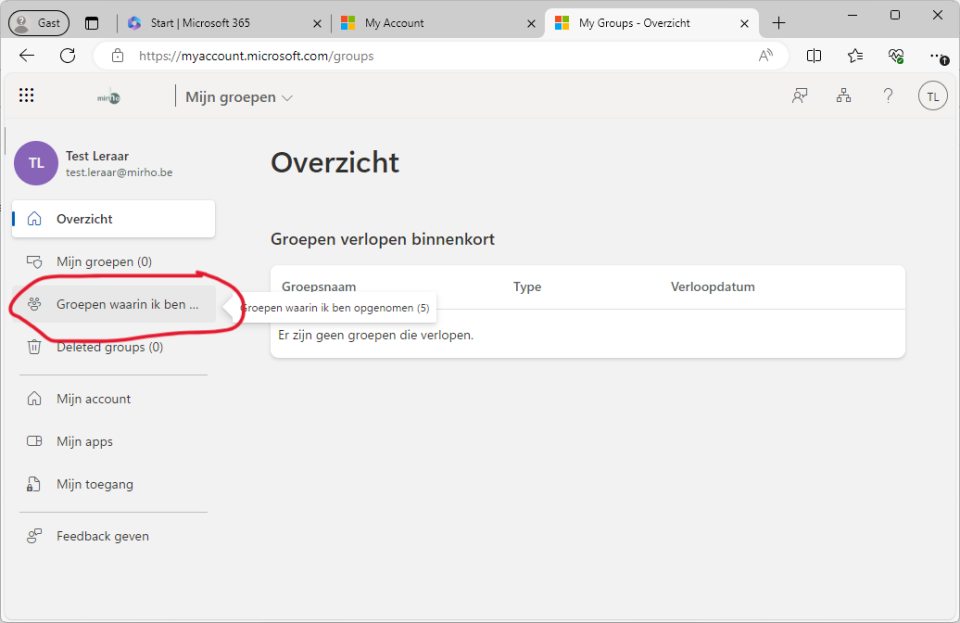Open browser settings and more menu
This screenshot has width=960, height=623.
click(x=937, y=56)
